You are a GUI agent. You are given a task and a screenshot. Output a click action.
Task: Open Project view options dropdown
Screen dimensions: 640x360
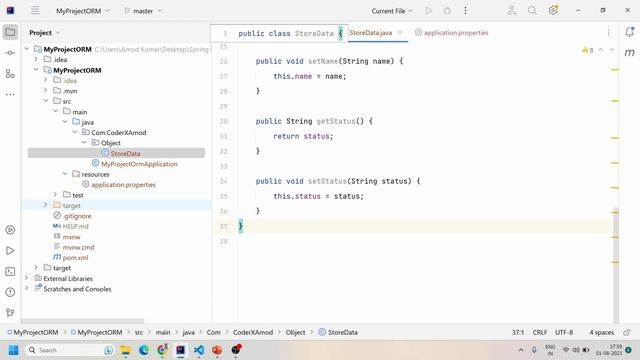tap(58, 33)
